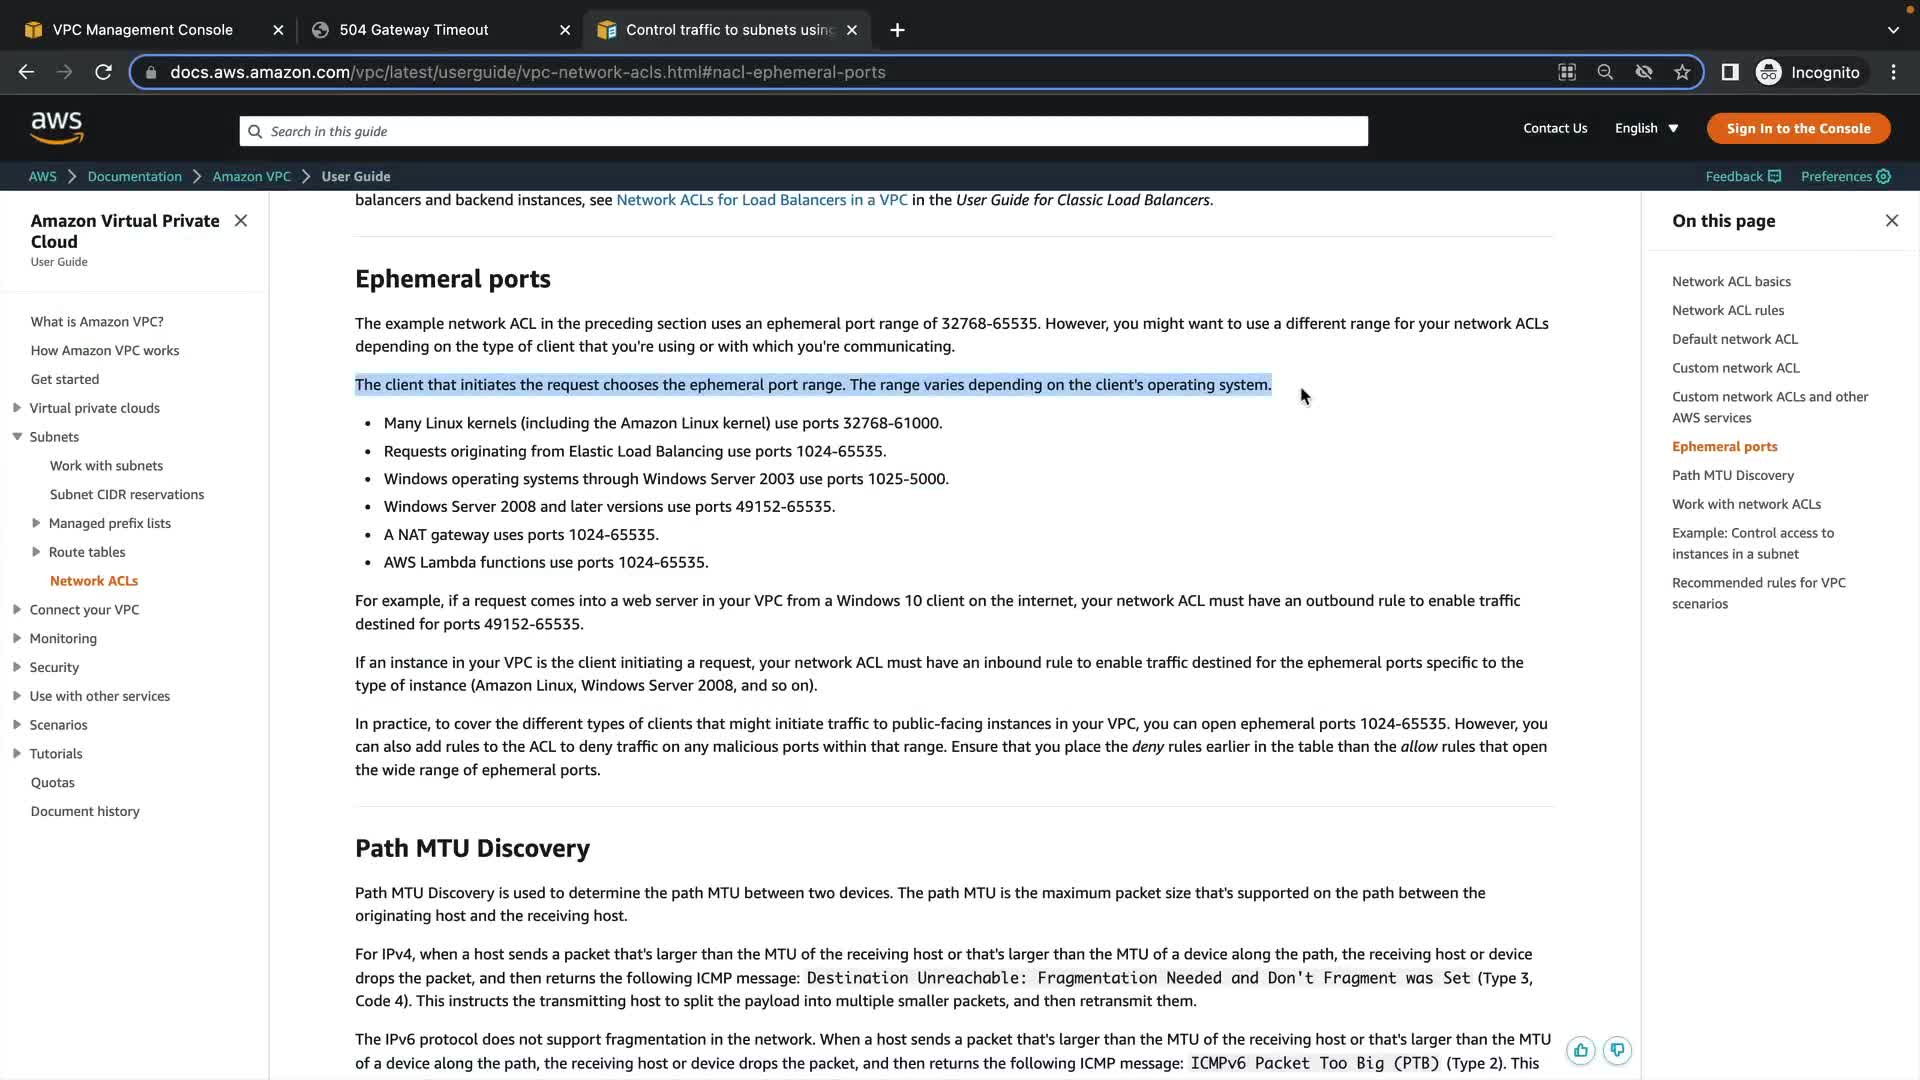1920x1080 pixels.
Task: Click Sign In to the Console button
Action: pos(1798,128)
